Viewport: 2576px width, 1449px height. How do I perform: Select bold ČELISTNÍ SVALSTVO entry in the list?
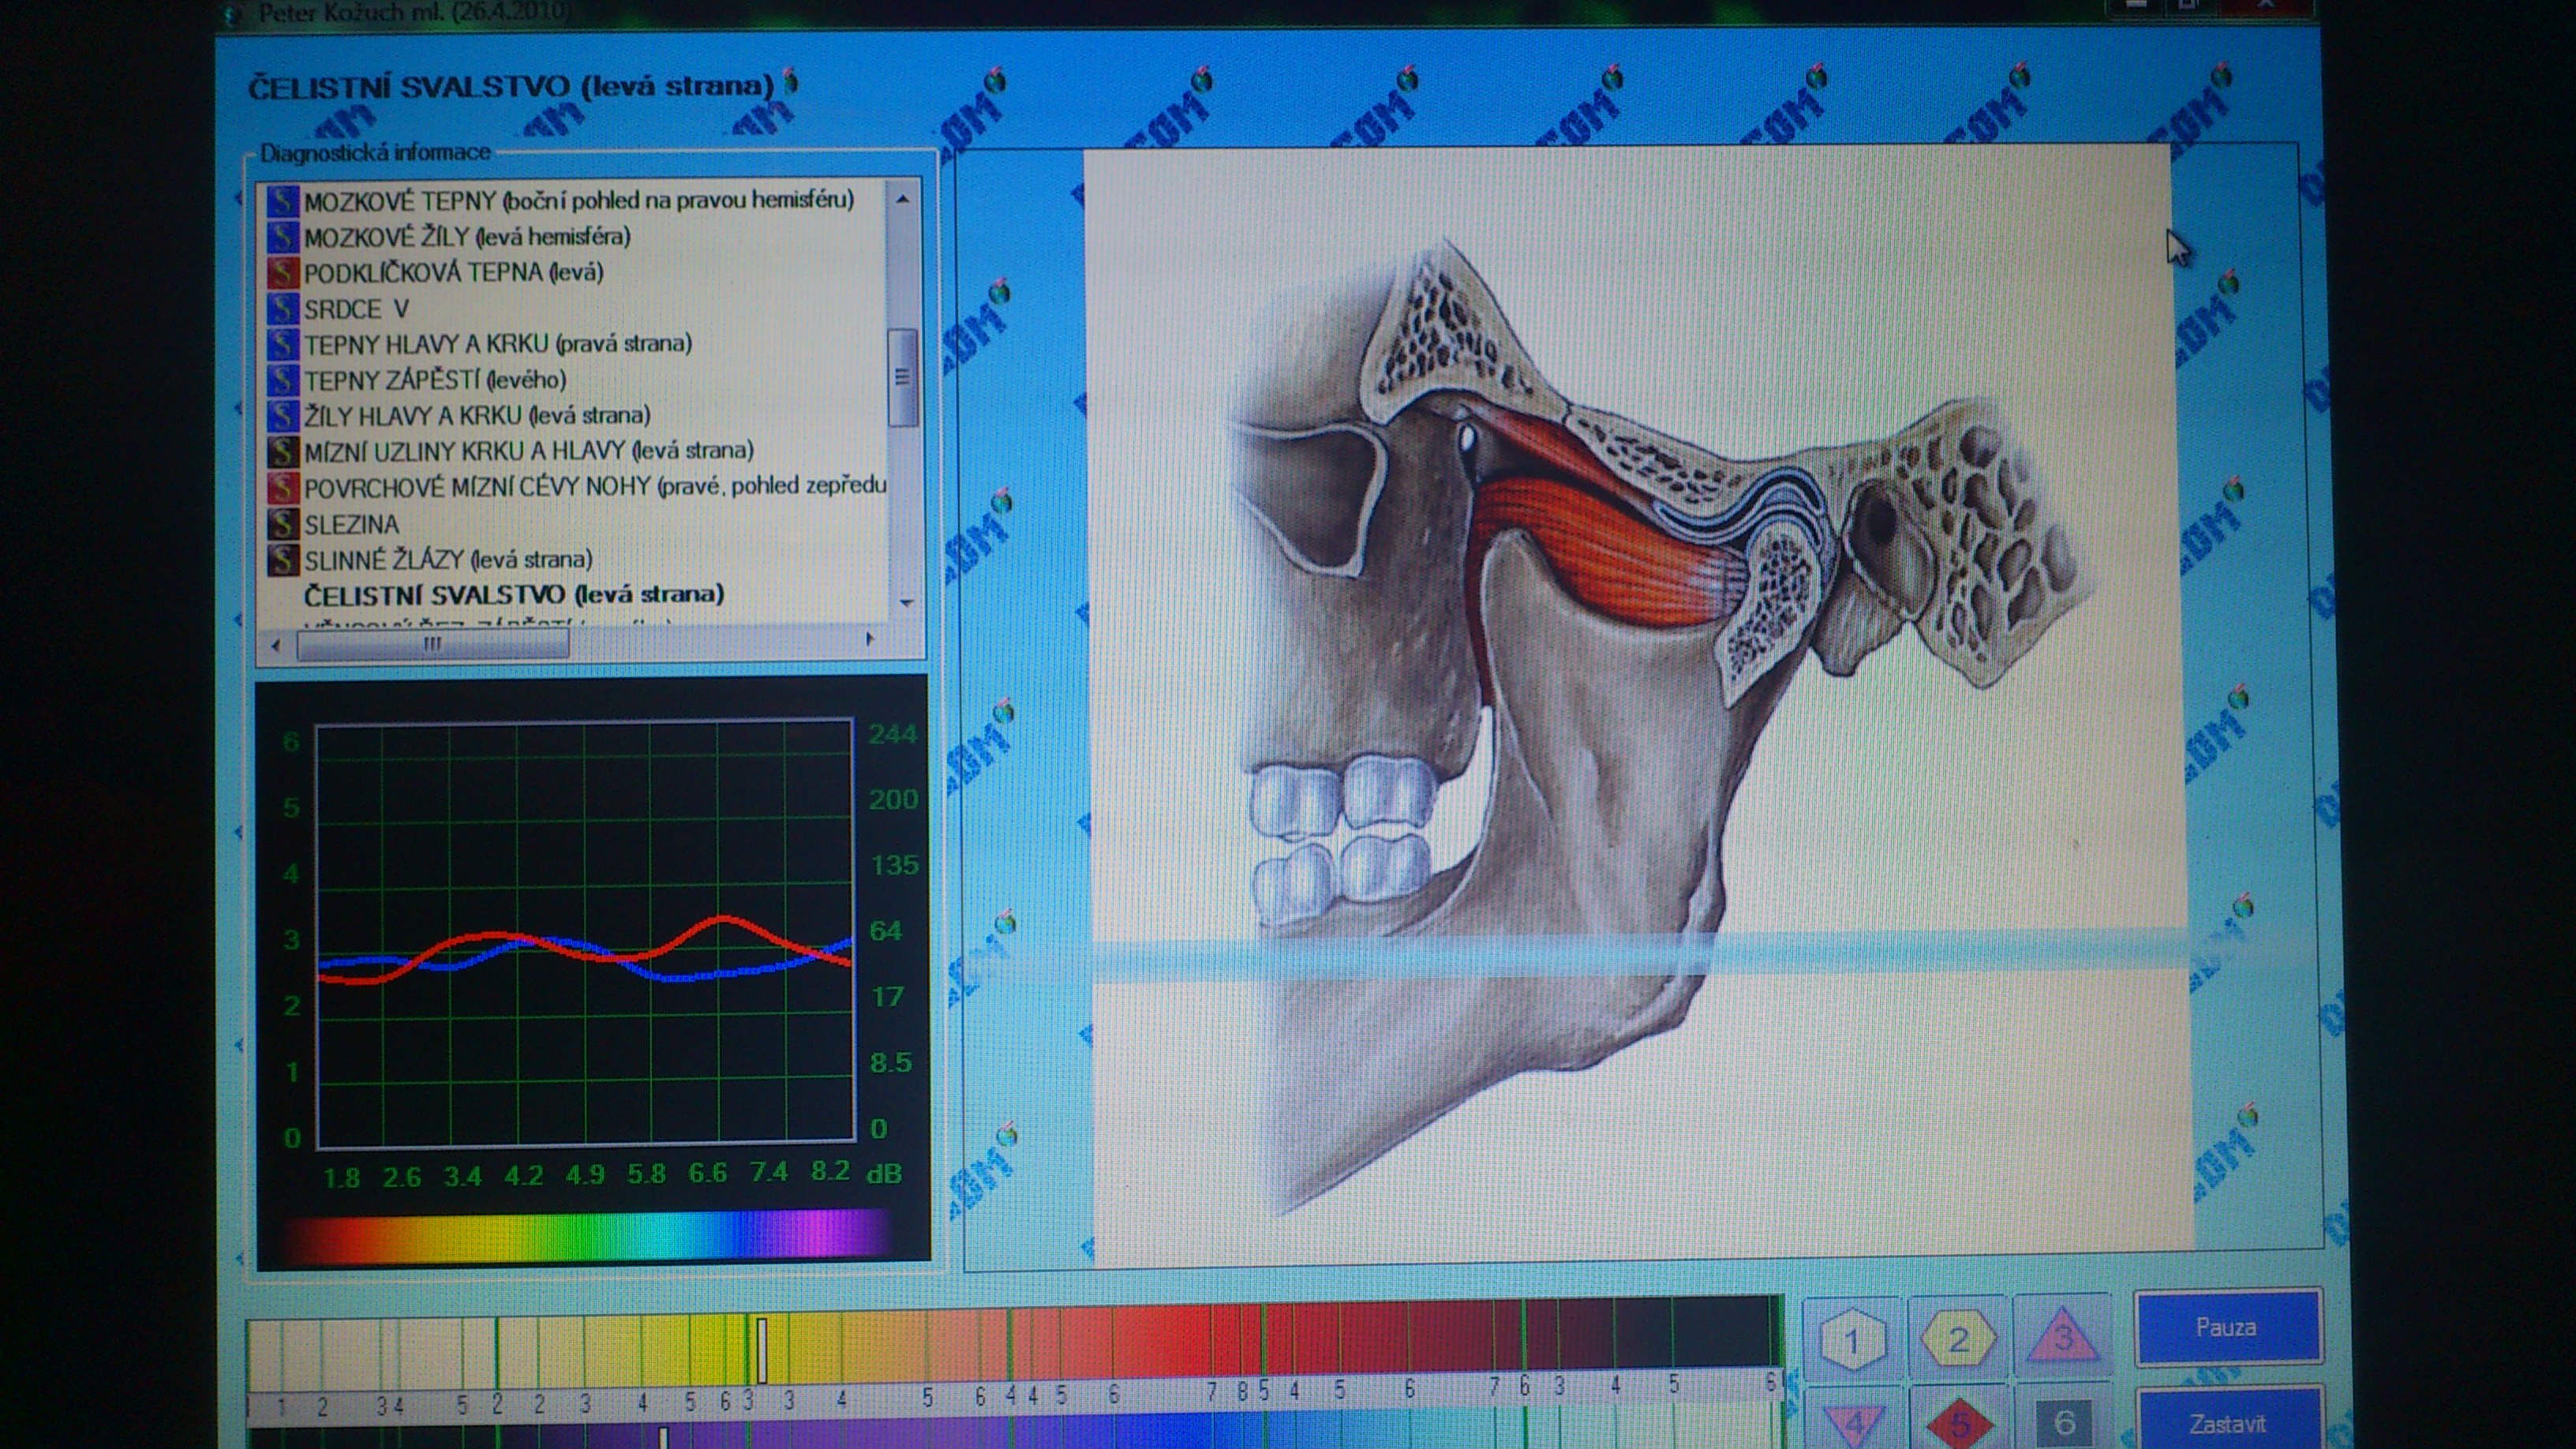[514, 595]
